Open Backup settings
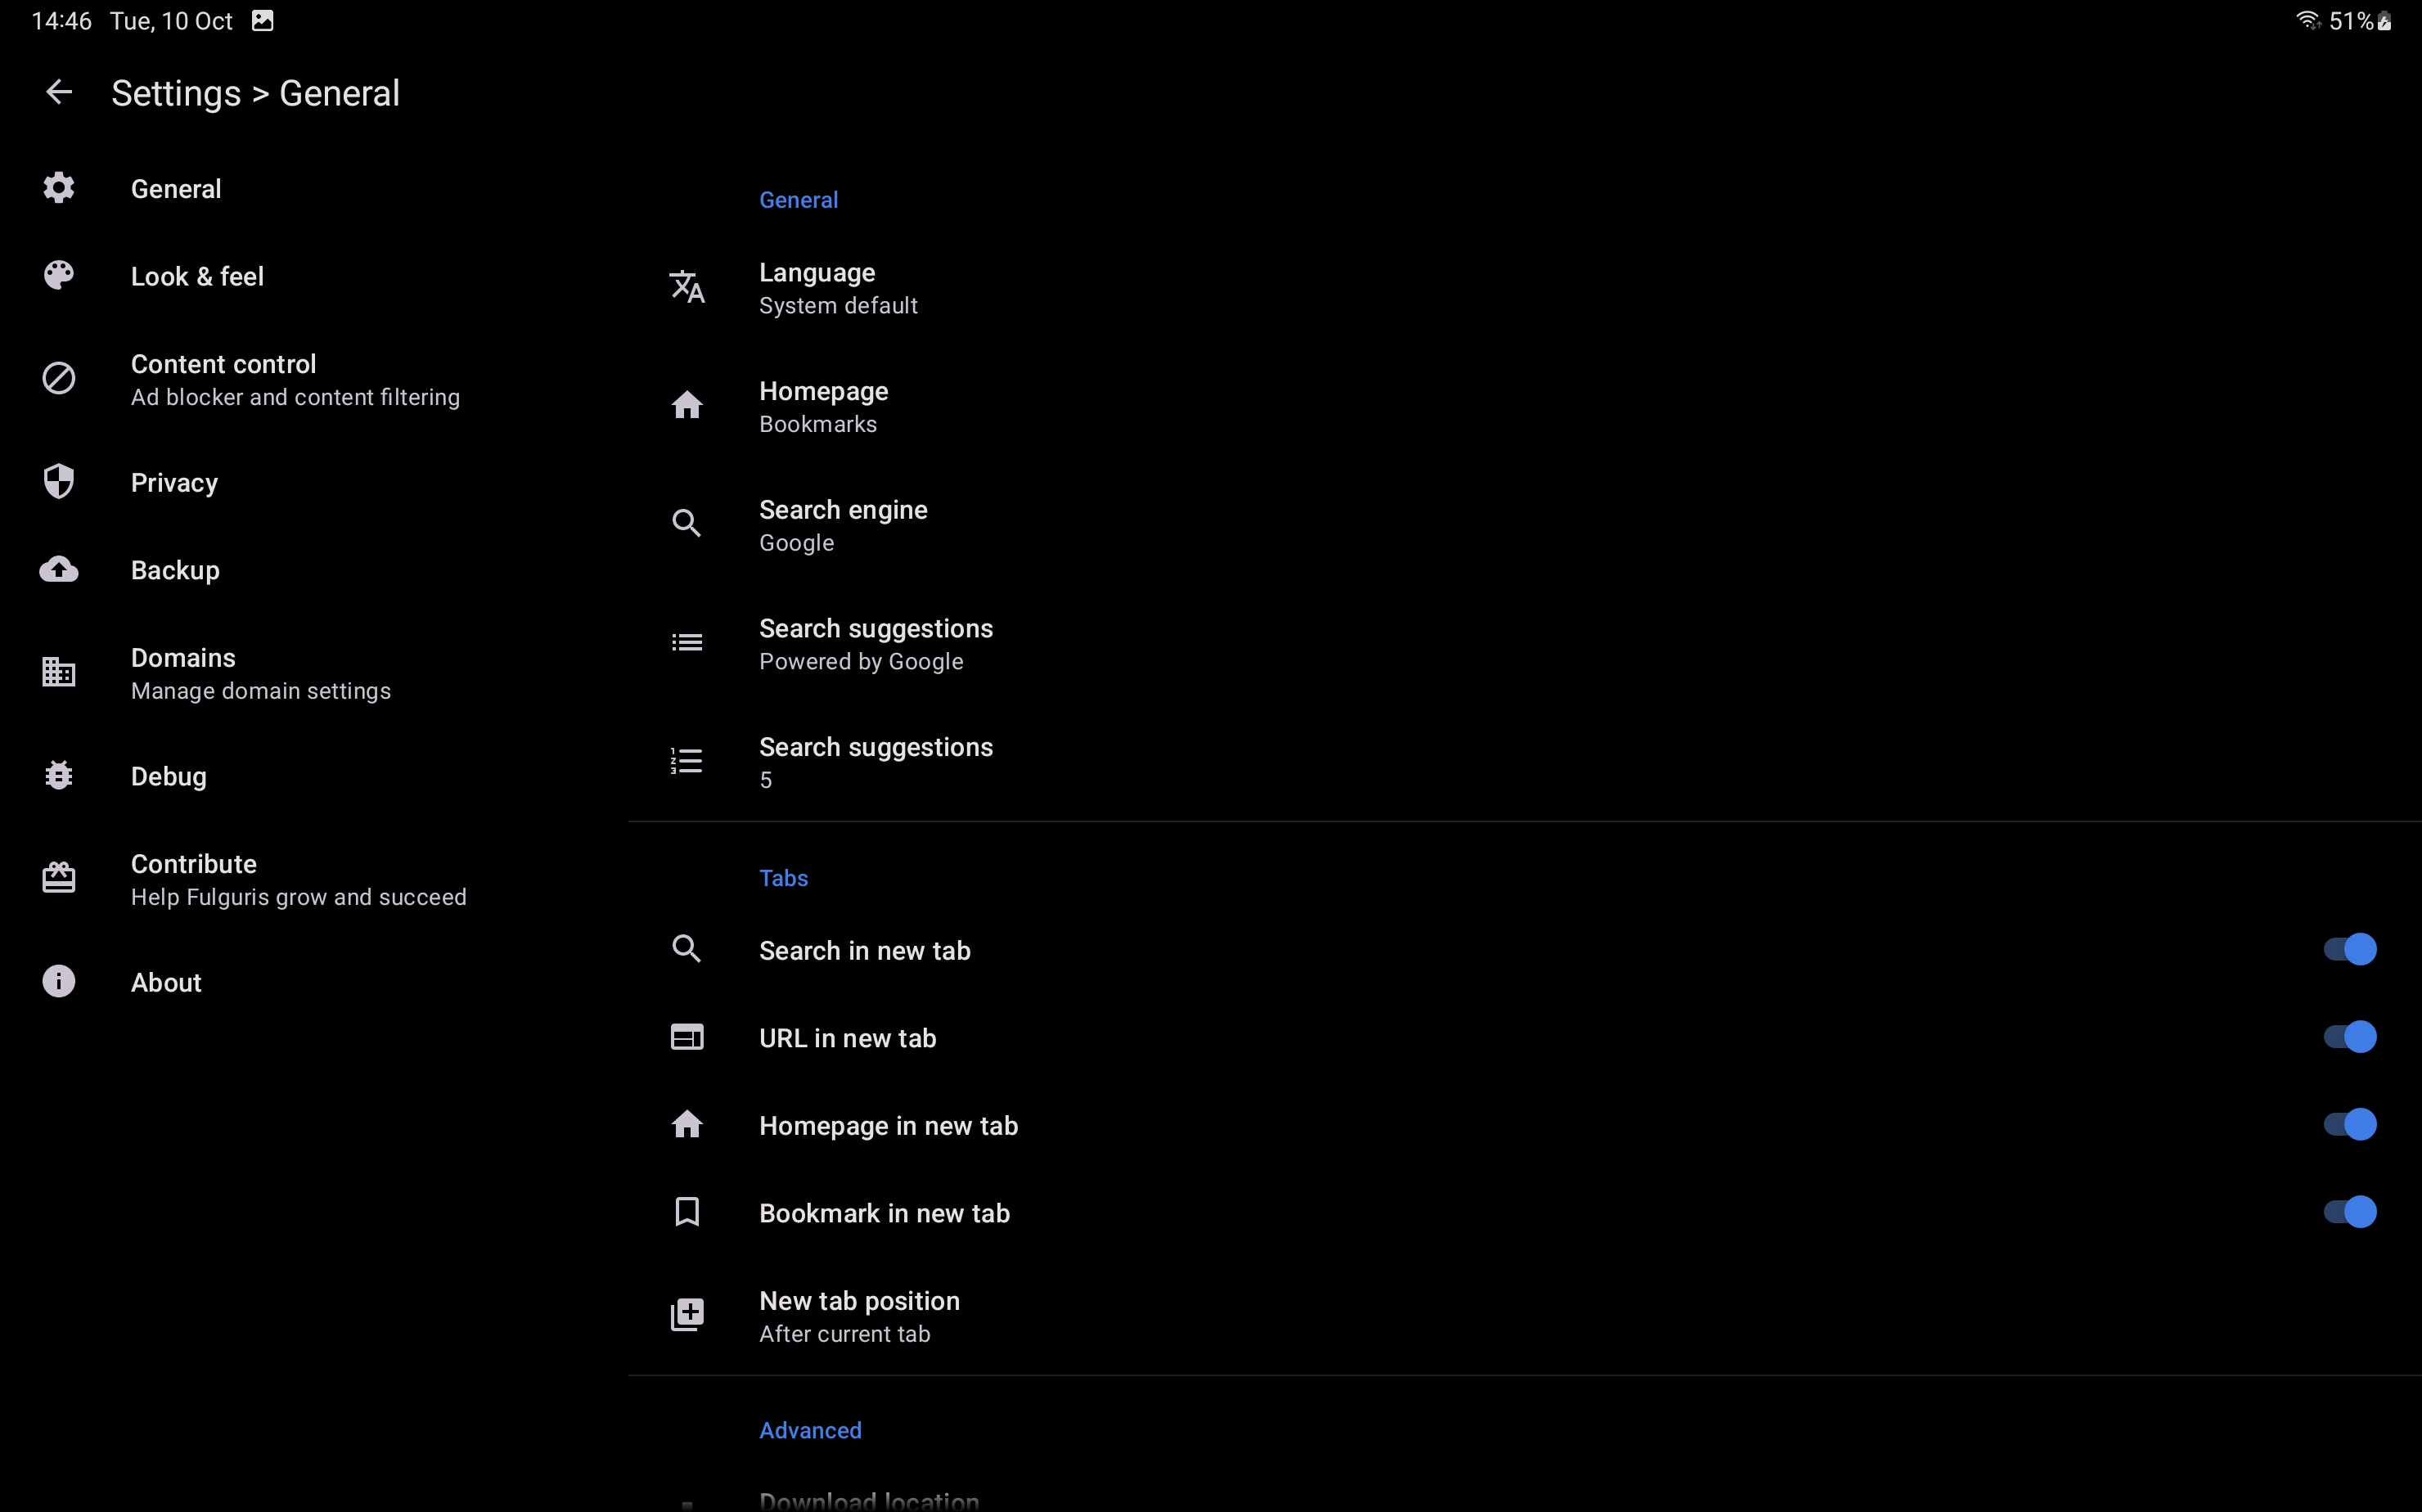The image size is (2422, 1512). pyautogui.click(x=314, y=570)
